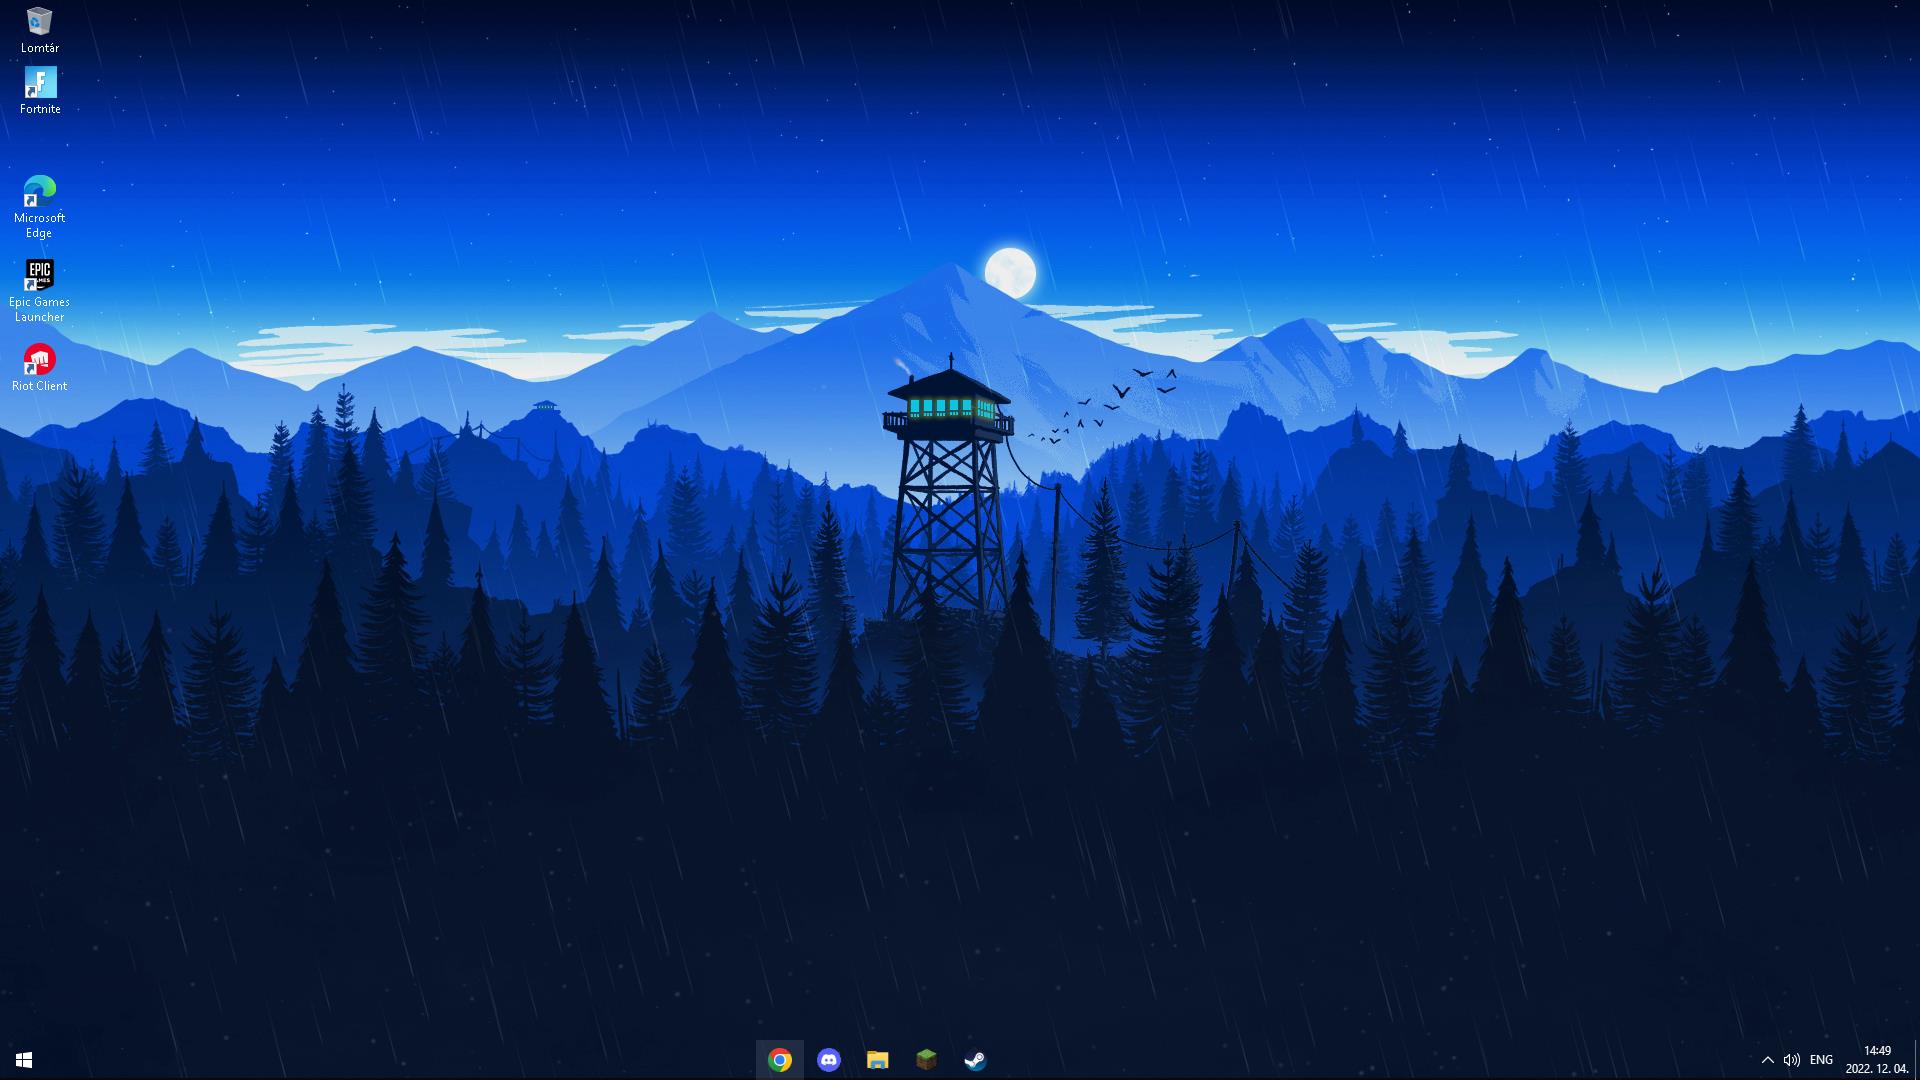
Task: Select the Microsoft Edge desktop icon
Action: (40, 191)
